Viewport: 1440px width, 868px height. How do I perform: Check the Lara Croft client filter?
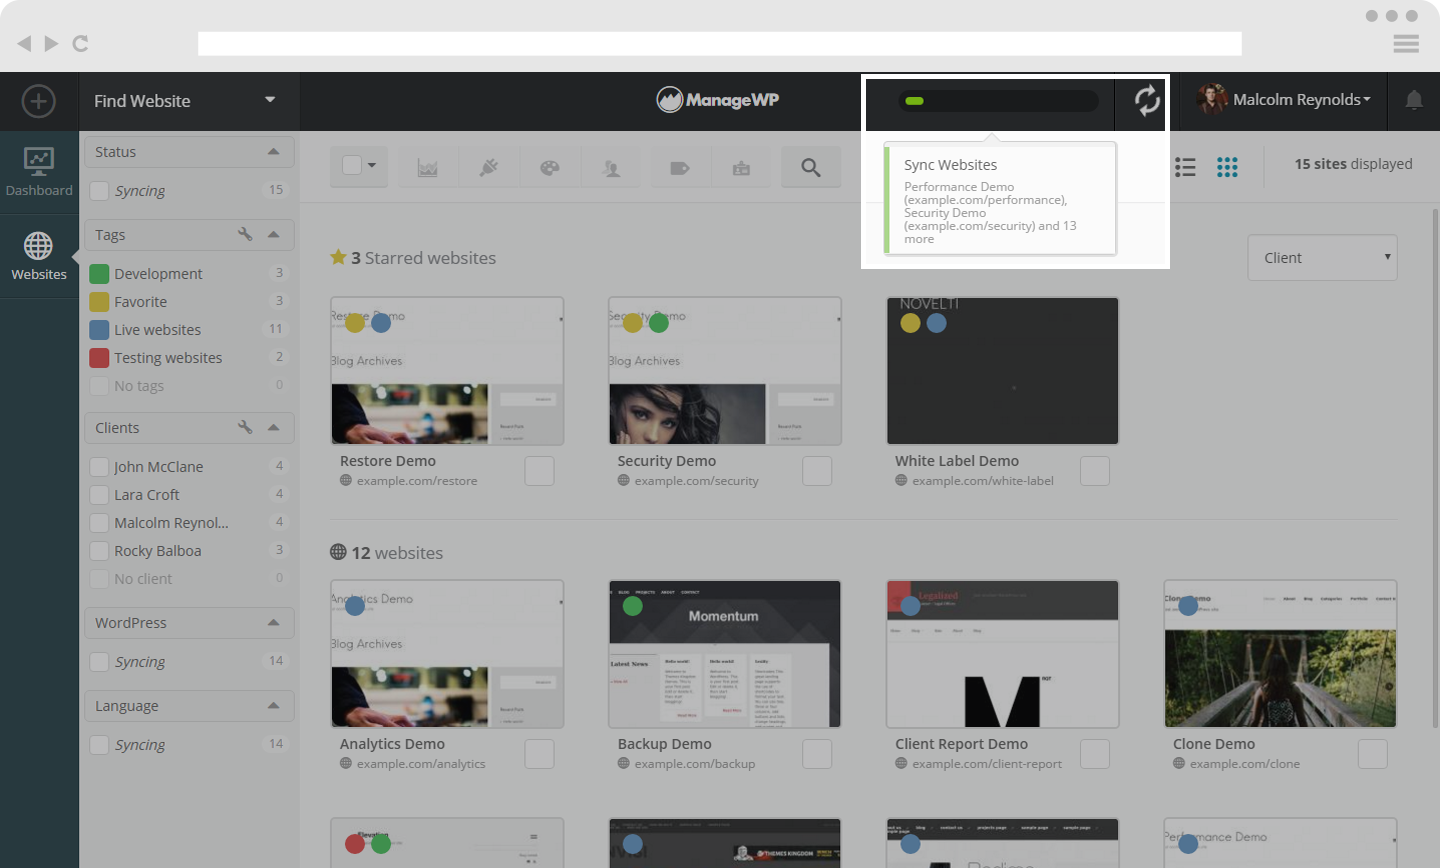point(99,494)
